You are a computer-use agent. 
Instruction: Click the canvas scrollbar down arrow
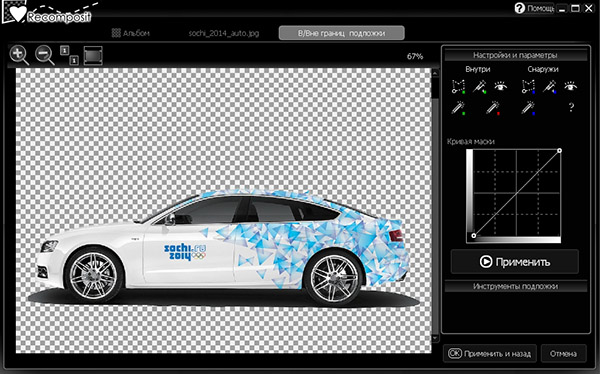(435, 338)
